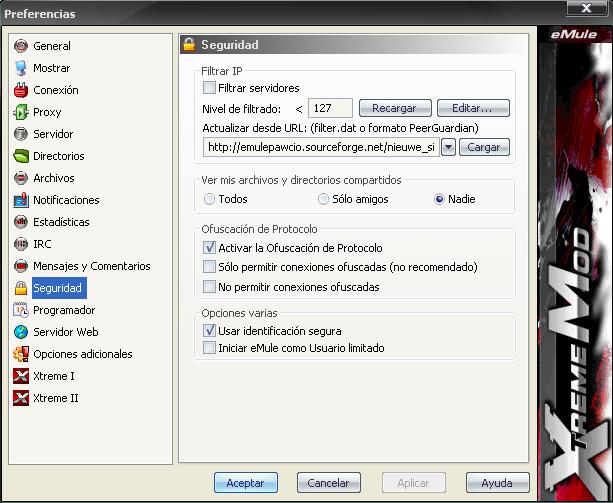
Task: Check Sólo permitir conexiones ofuscadas
Action: (x=209, y=267)
